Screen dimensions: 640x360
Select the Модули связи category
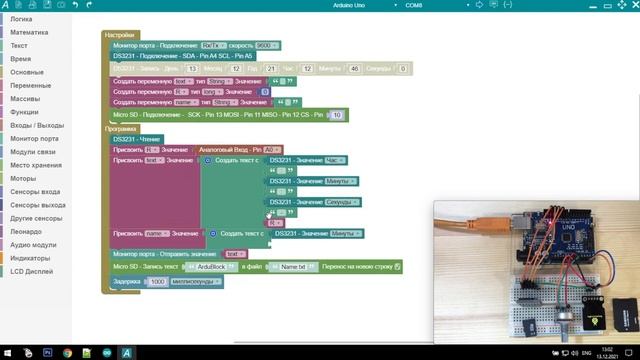pos(33,152)
